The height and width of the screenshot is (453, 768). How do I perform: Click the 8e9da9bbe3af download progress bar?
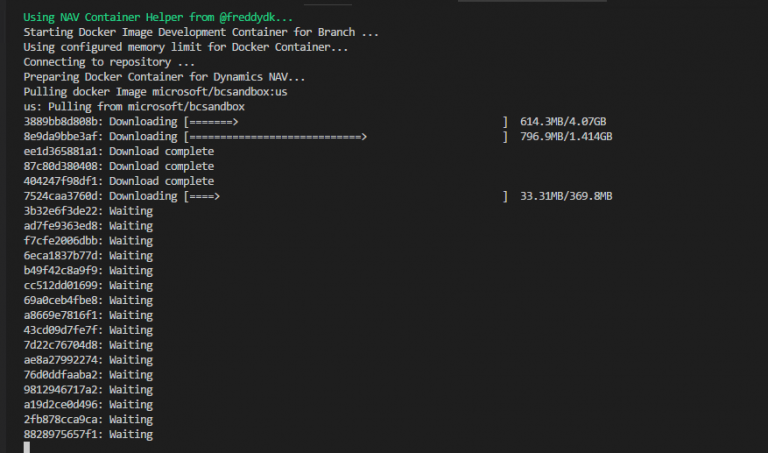[x=346, y=137]
